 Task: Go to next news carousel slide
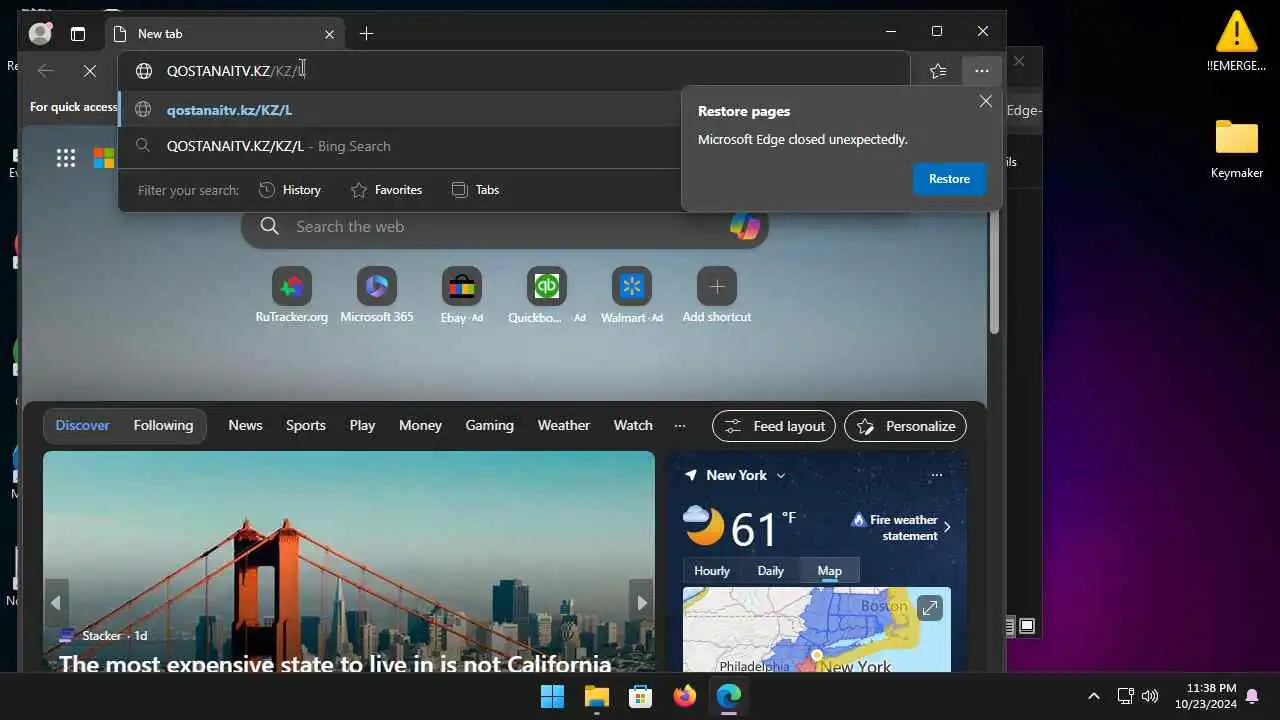pyautogui.click(x=642, y=602)
